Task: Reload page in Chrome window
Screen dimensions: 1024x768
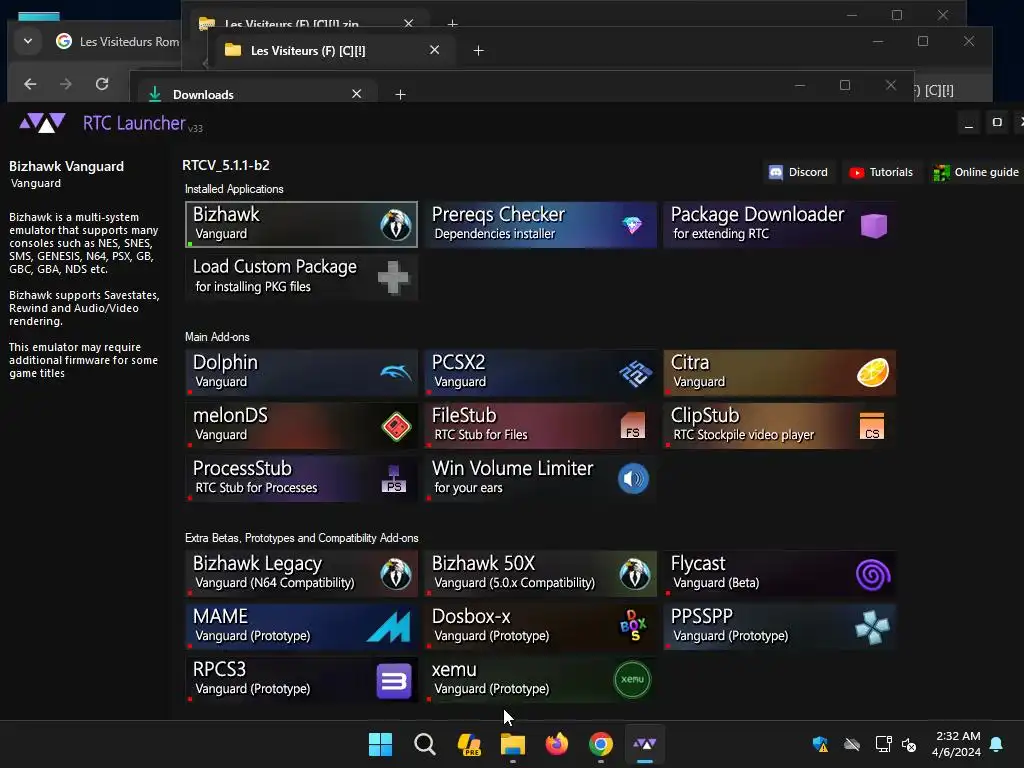Action: point(102,84)
